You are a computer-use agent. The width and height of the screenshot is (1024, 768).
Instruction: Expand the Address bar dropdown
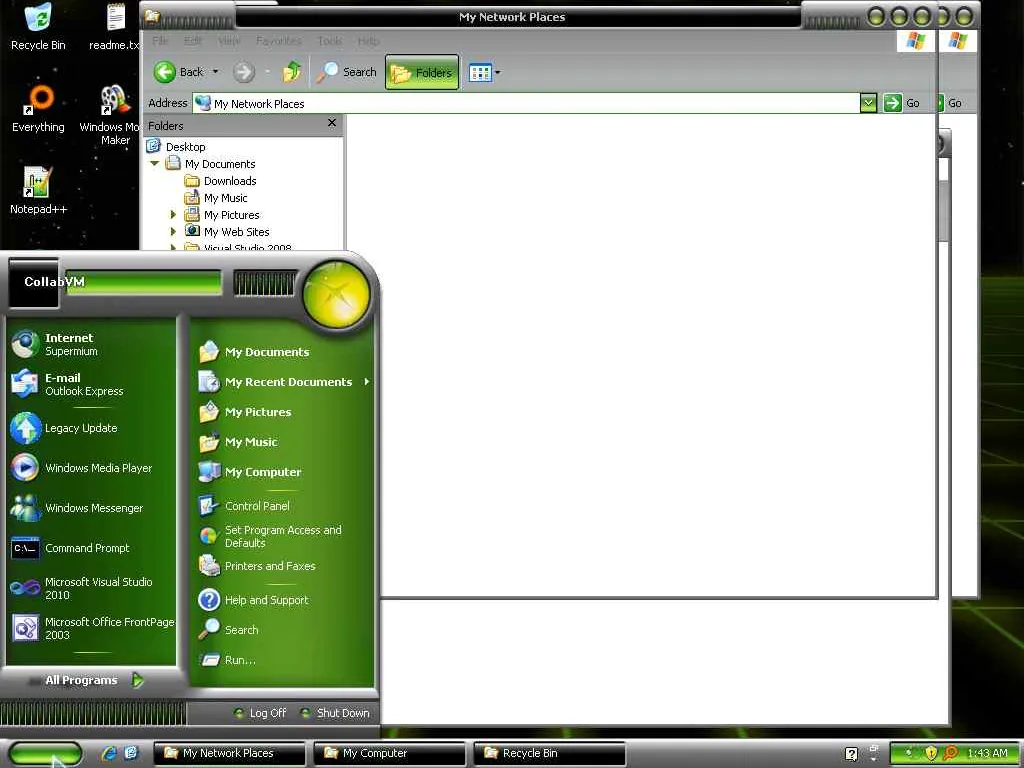(868, 103)
